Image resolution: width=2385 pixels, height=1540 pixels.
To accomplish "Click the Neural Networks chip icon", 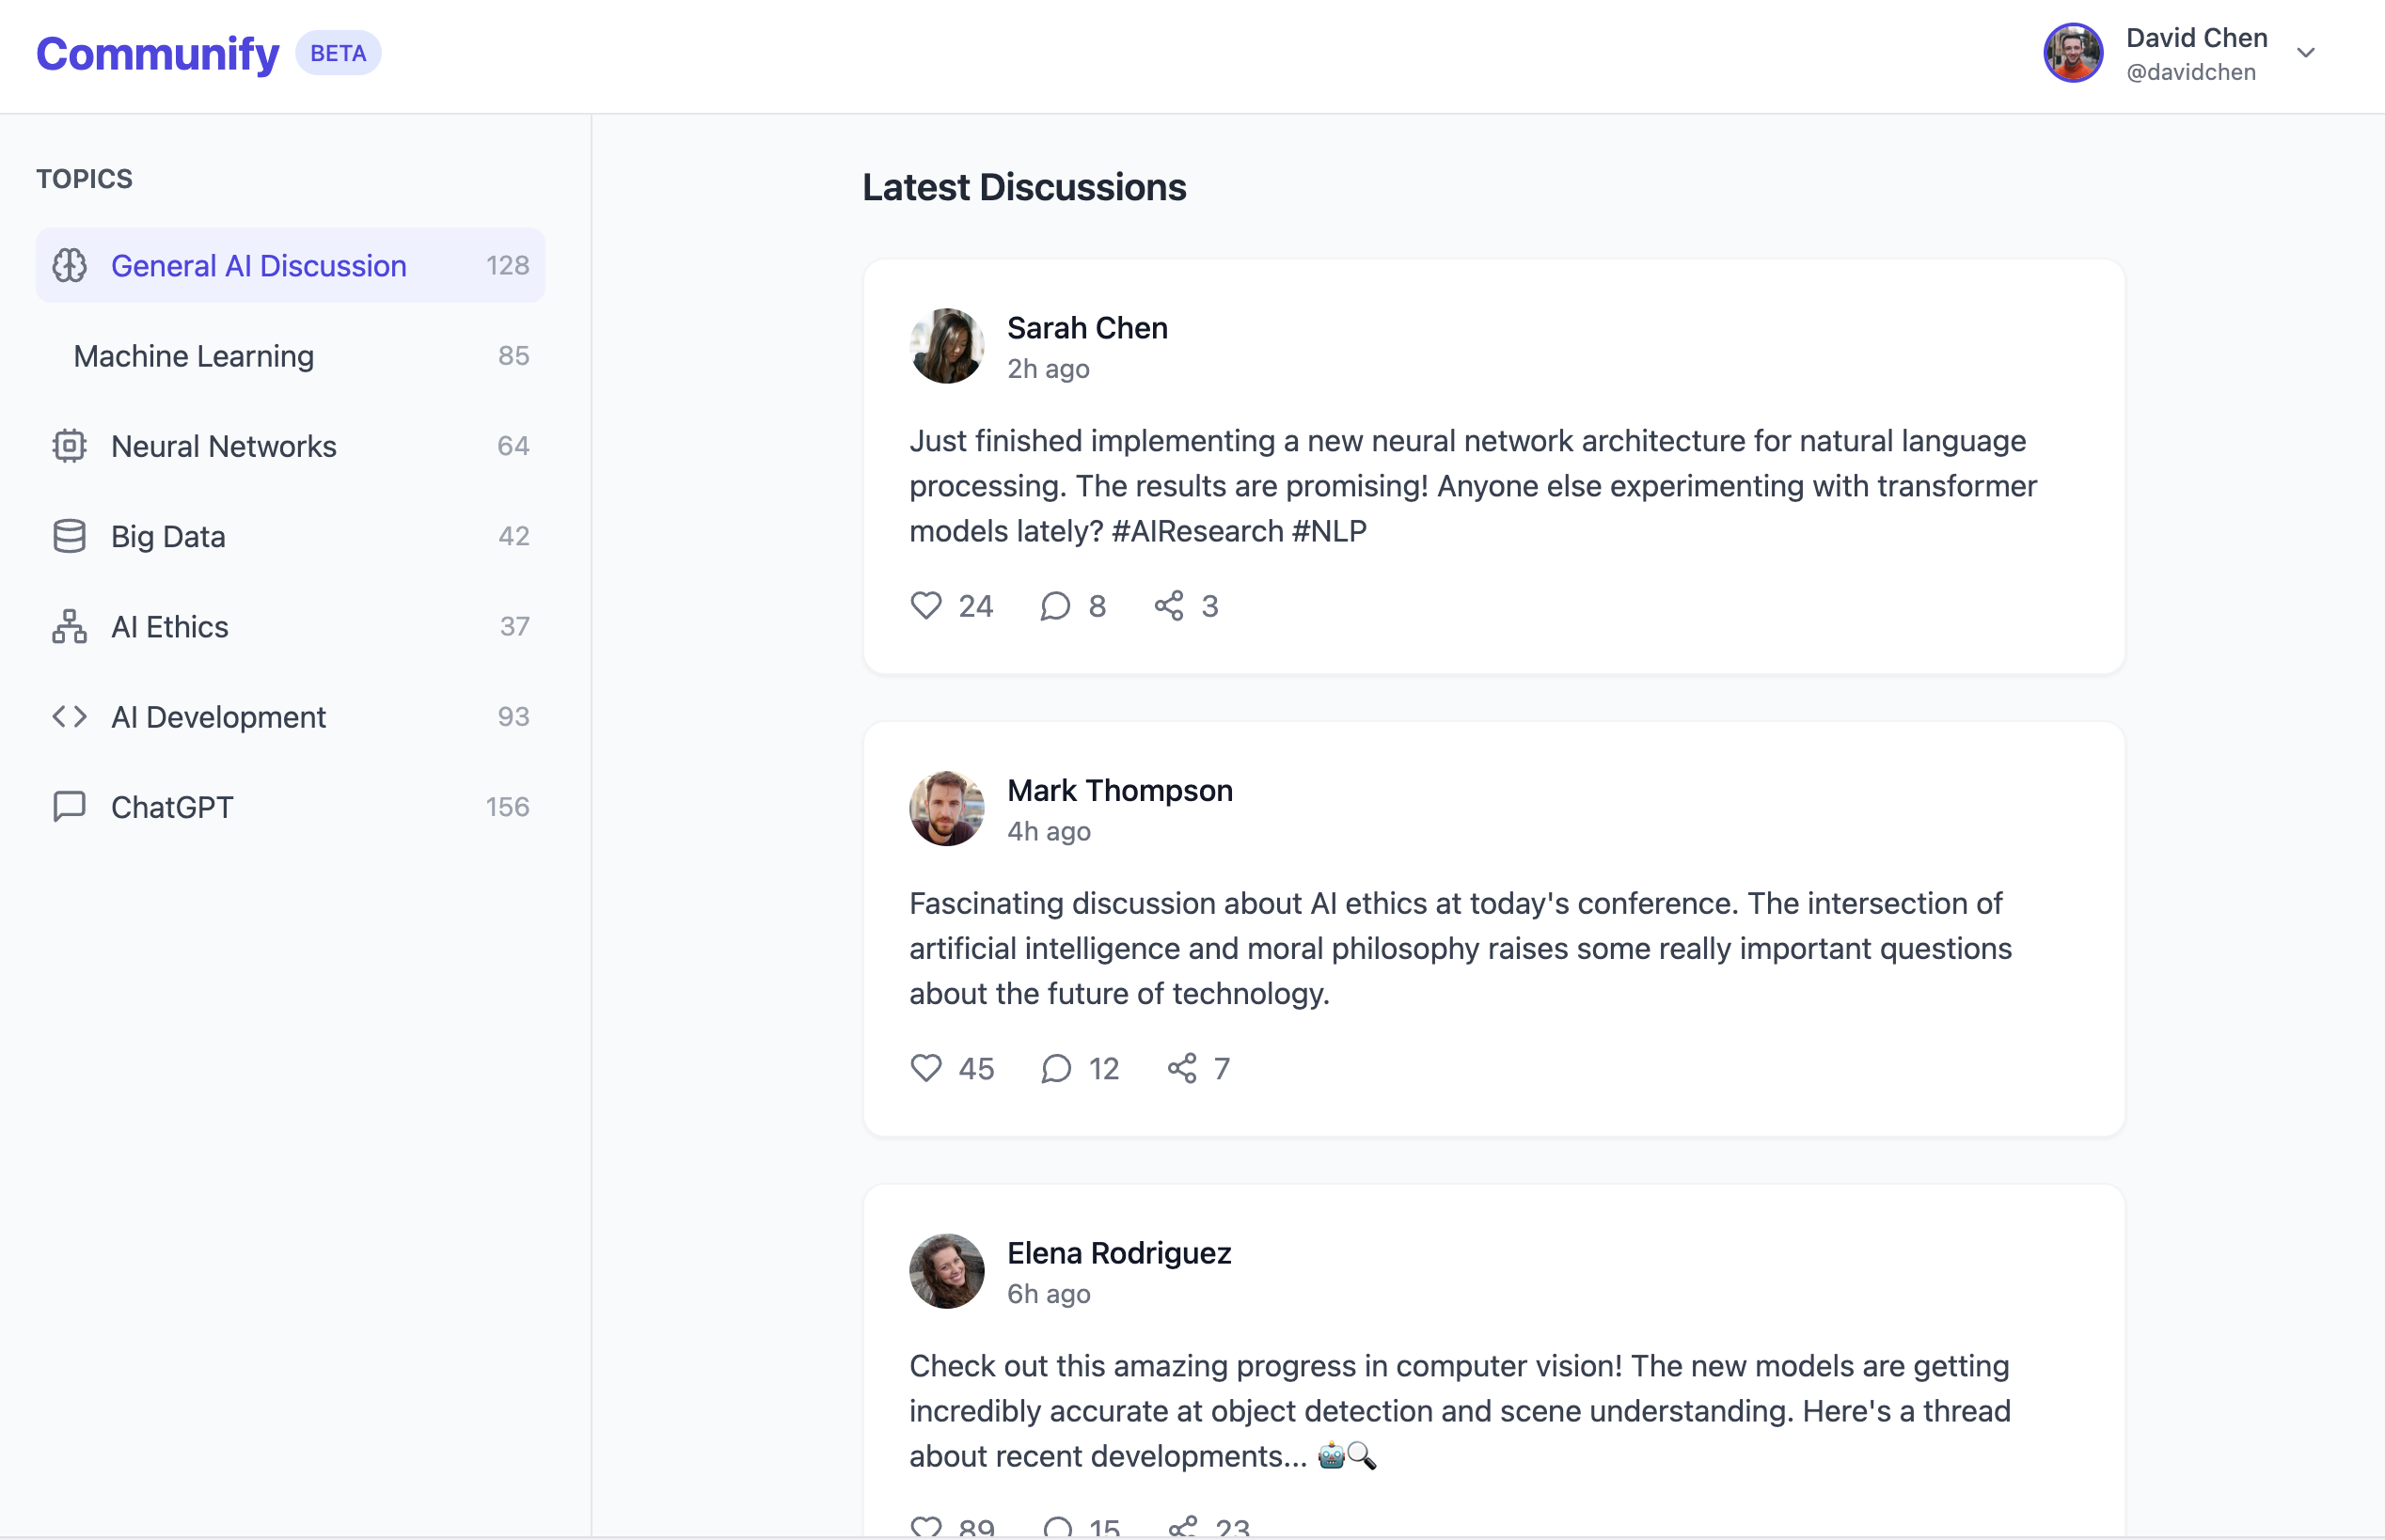I will click(69, 446).
